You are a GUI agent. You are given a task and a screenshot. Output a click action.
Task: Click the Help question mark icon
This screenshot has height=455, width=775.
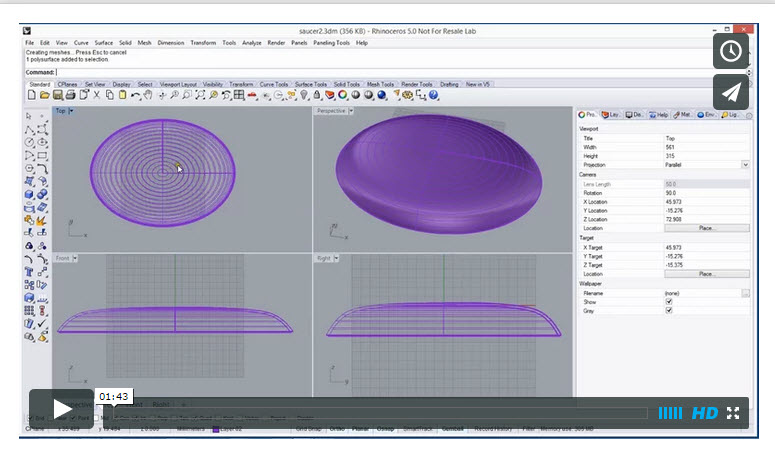coord(433,95)
